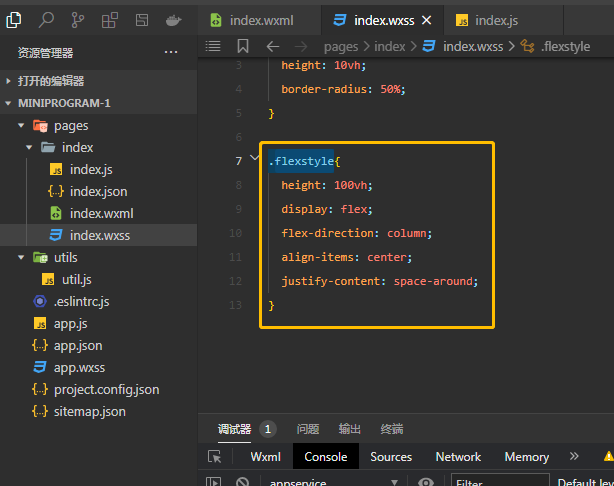The width and height of the screenshot is (614, 486).
Task: Open the resource manager more-actions ellipsis
Action: coord(171,52)
